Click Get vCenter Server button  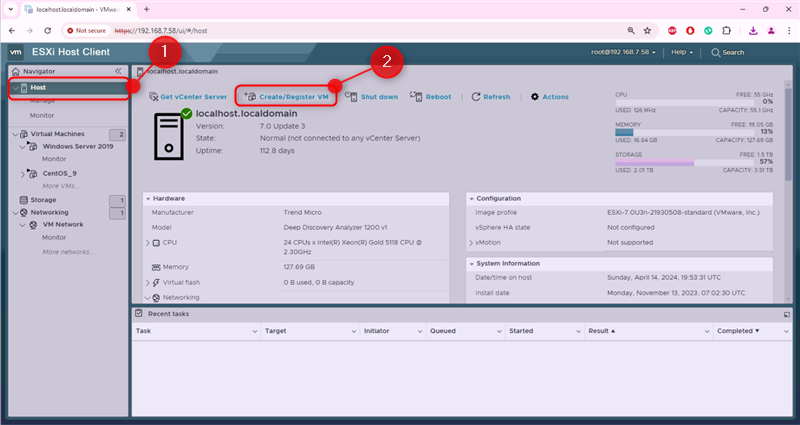pyautogui.click(x=188, y=96)
